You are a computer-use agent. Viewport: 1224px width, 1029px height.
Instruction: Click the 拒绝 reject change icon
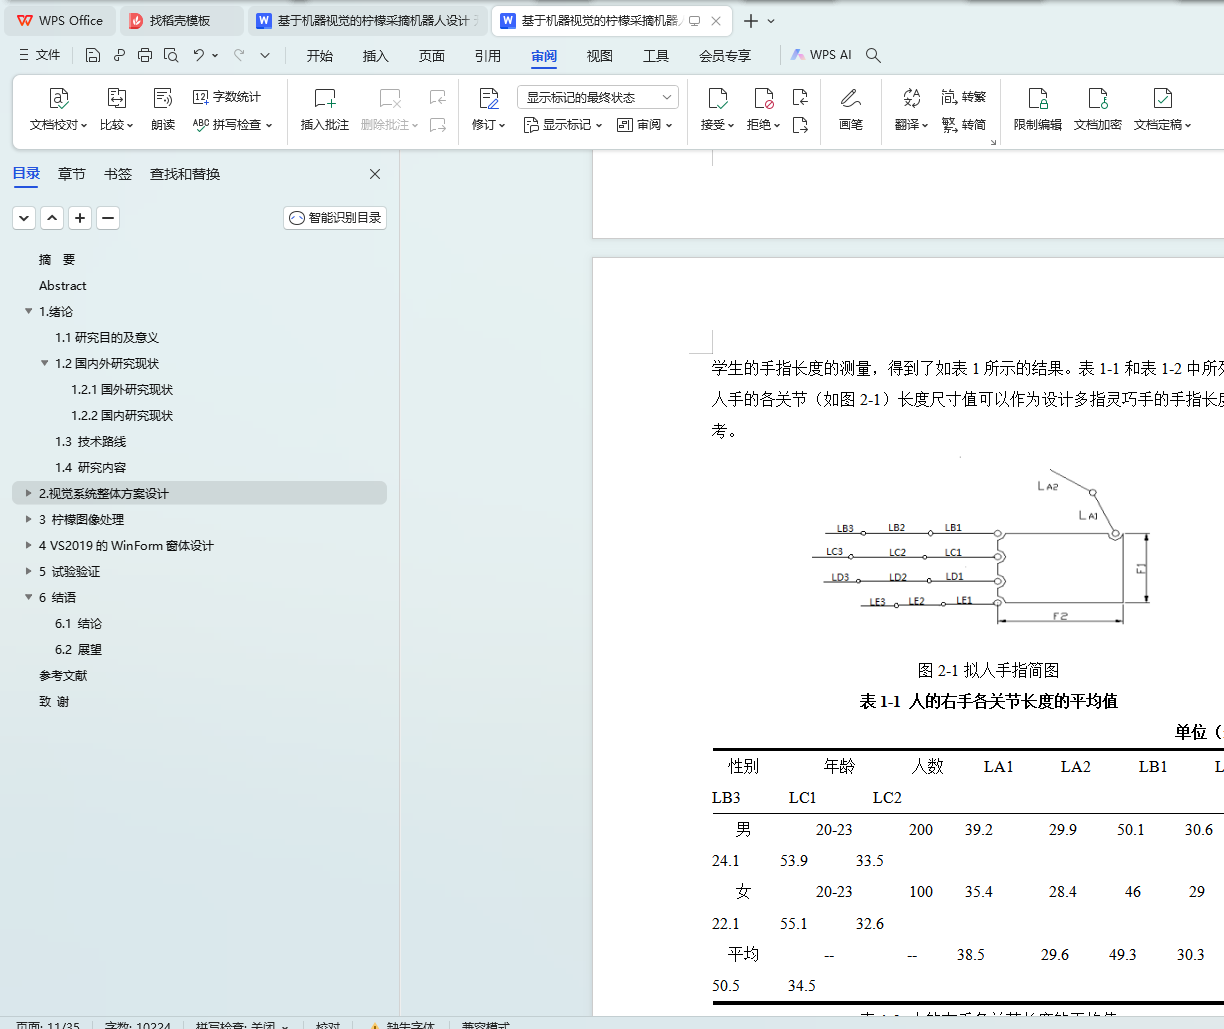pos(763,98)
